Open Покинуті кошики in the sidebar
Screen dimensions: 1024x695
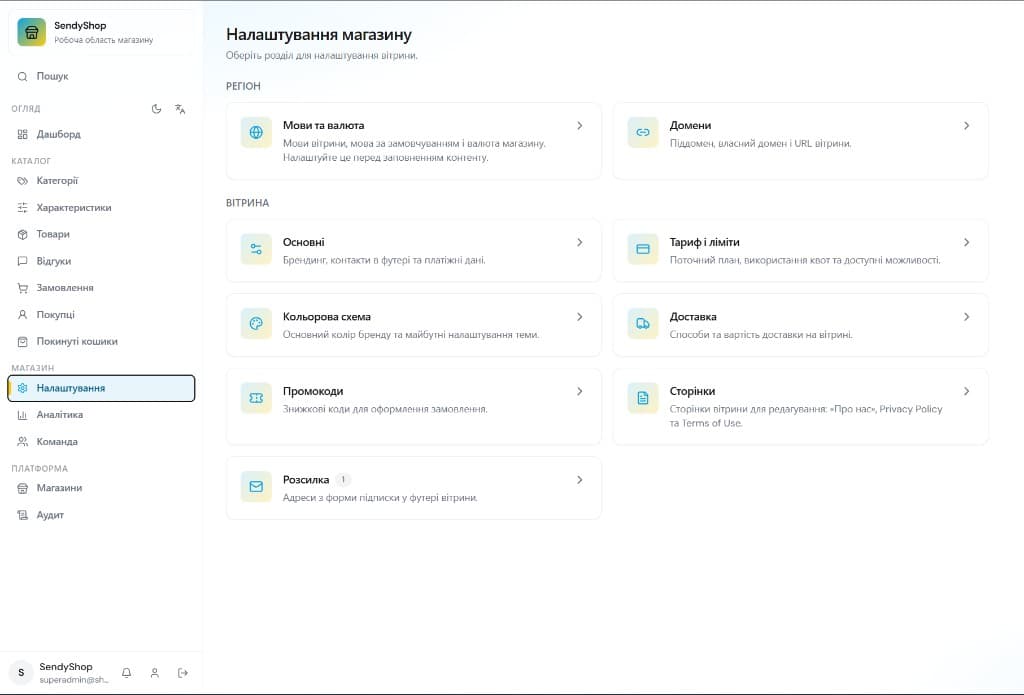point(101,342)
